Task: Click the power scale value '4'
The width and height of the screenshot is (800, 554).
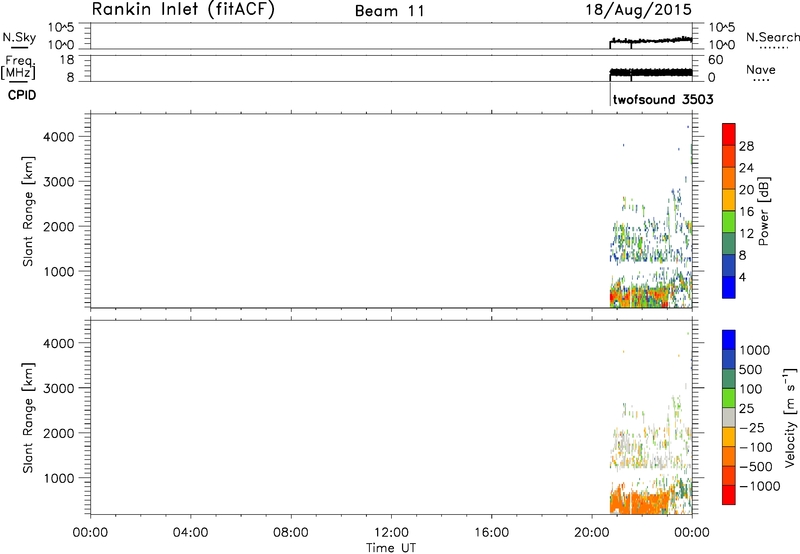Action: [x=742, y=278]
